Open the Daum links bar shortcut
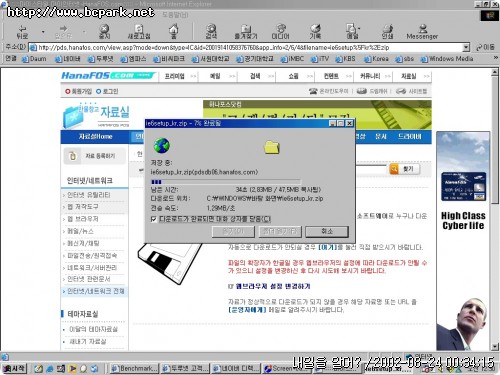Viewport: 500px width, 375px height. [34, 59]
